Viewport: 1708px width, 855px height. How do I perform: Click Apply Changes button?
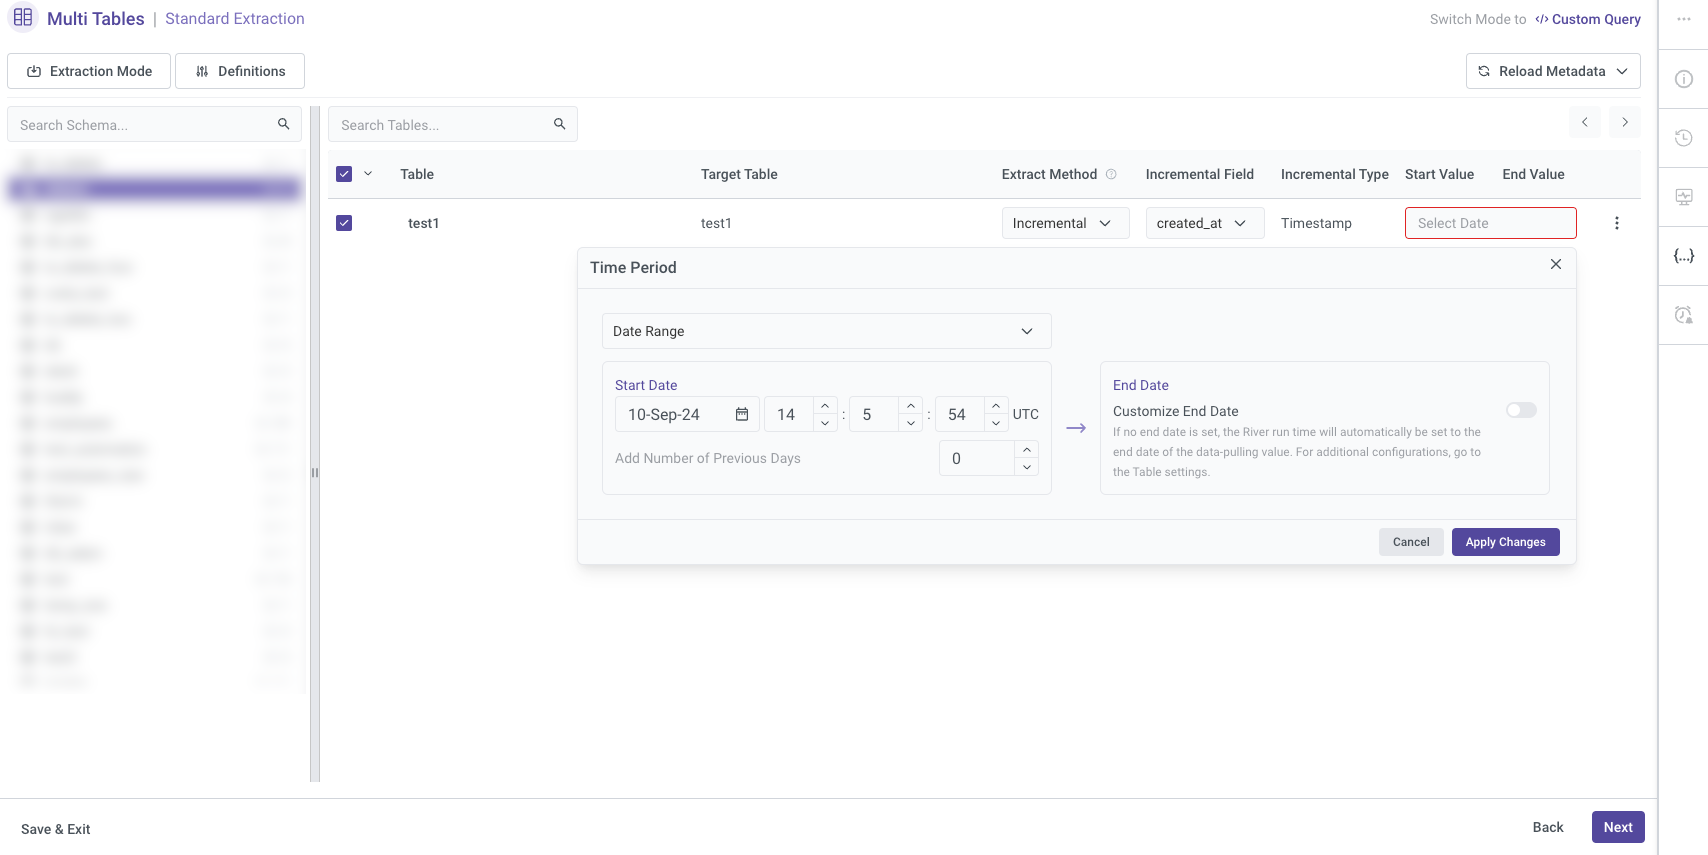pos(1505,542)
